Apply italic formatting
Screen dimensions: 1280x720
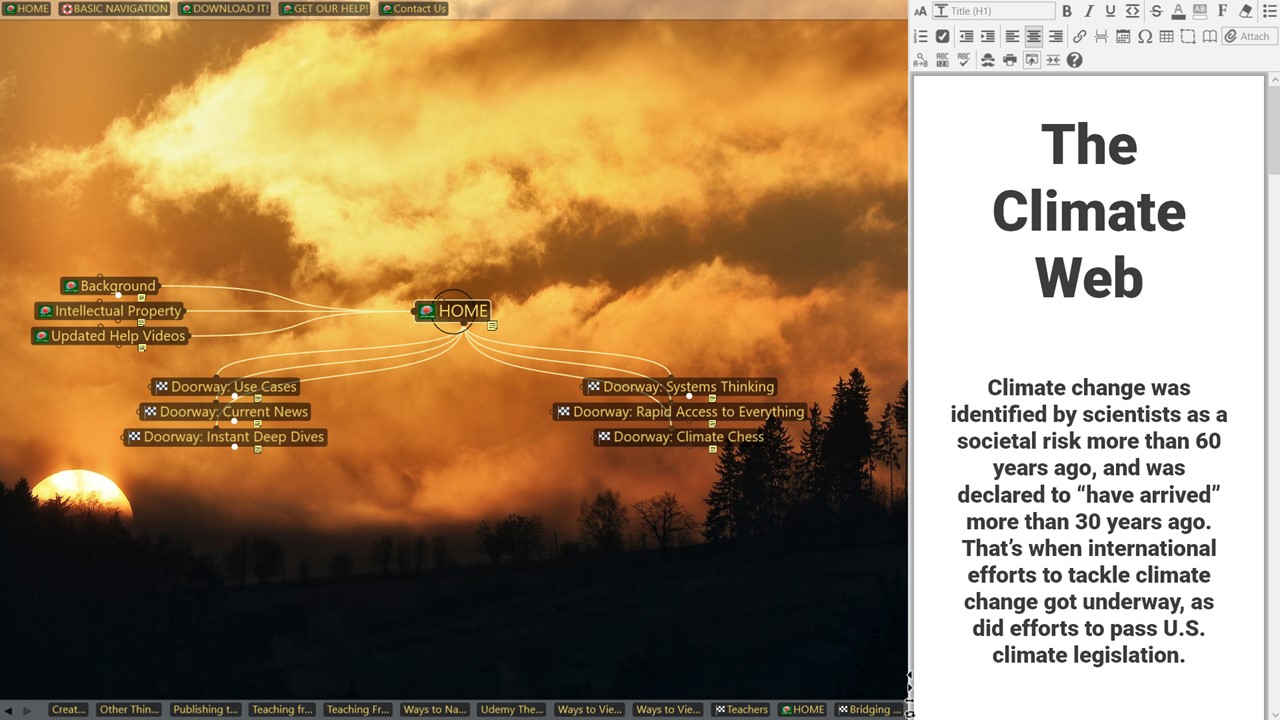(1089, 11)
